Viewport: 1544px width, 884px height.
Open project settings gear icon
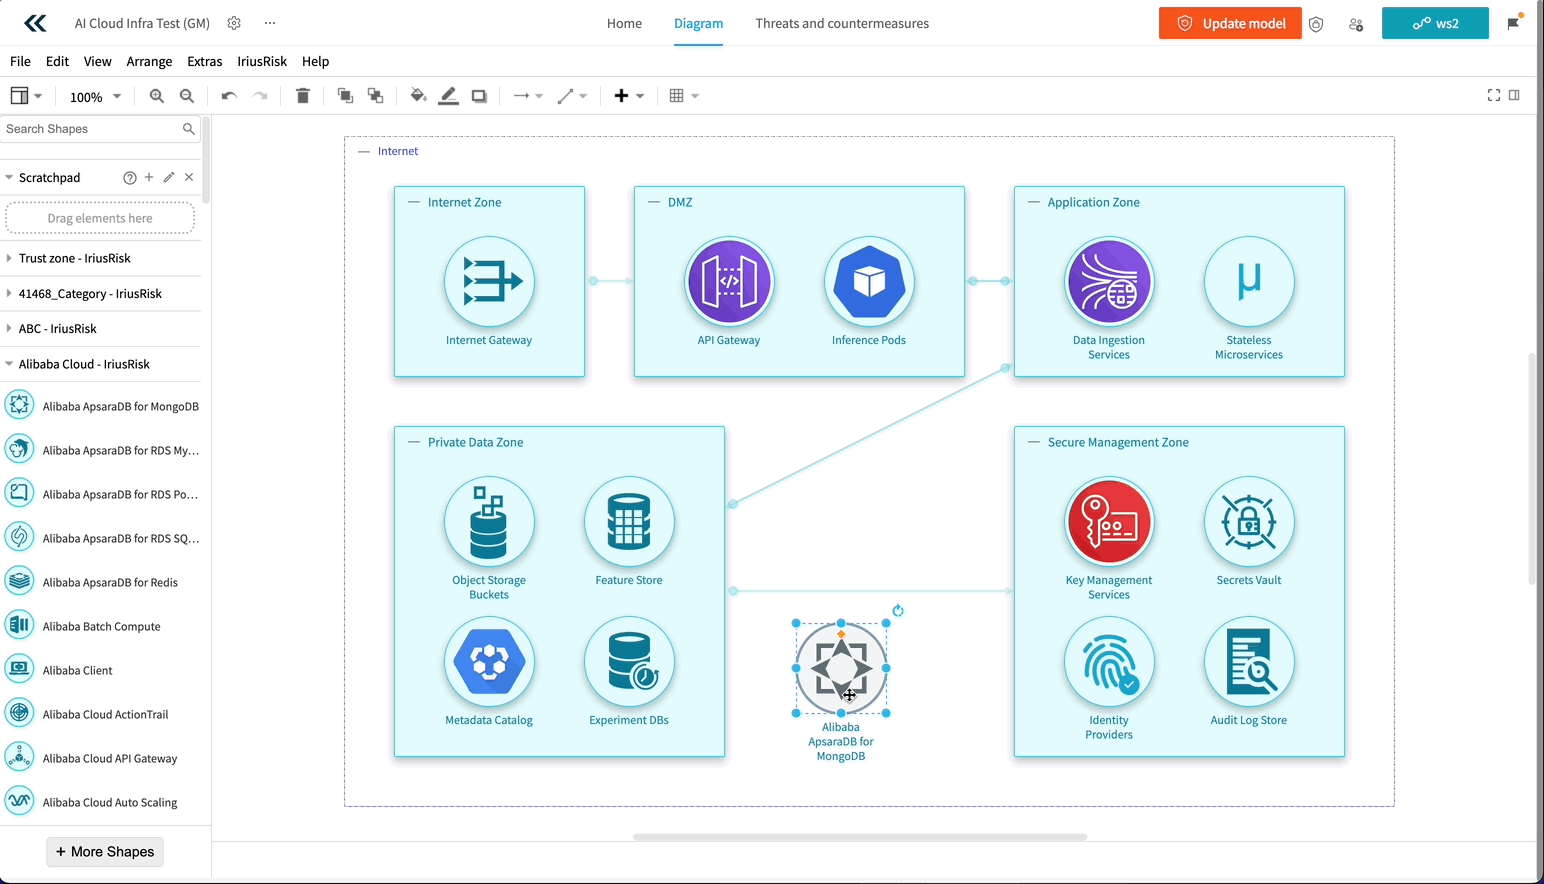[x=234, y=23]
